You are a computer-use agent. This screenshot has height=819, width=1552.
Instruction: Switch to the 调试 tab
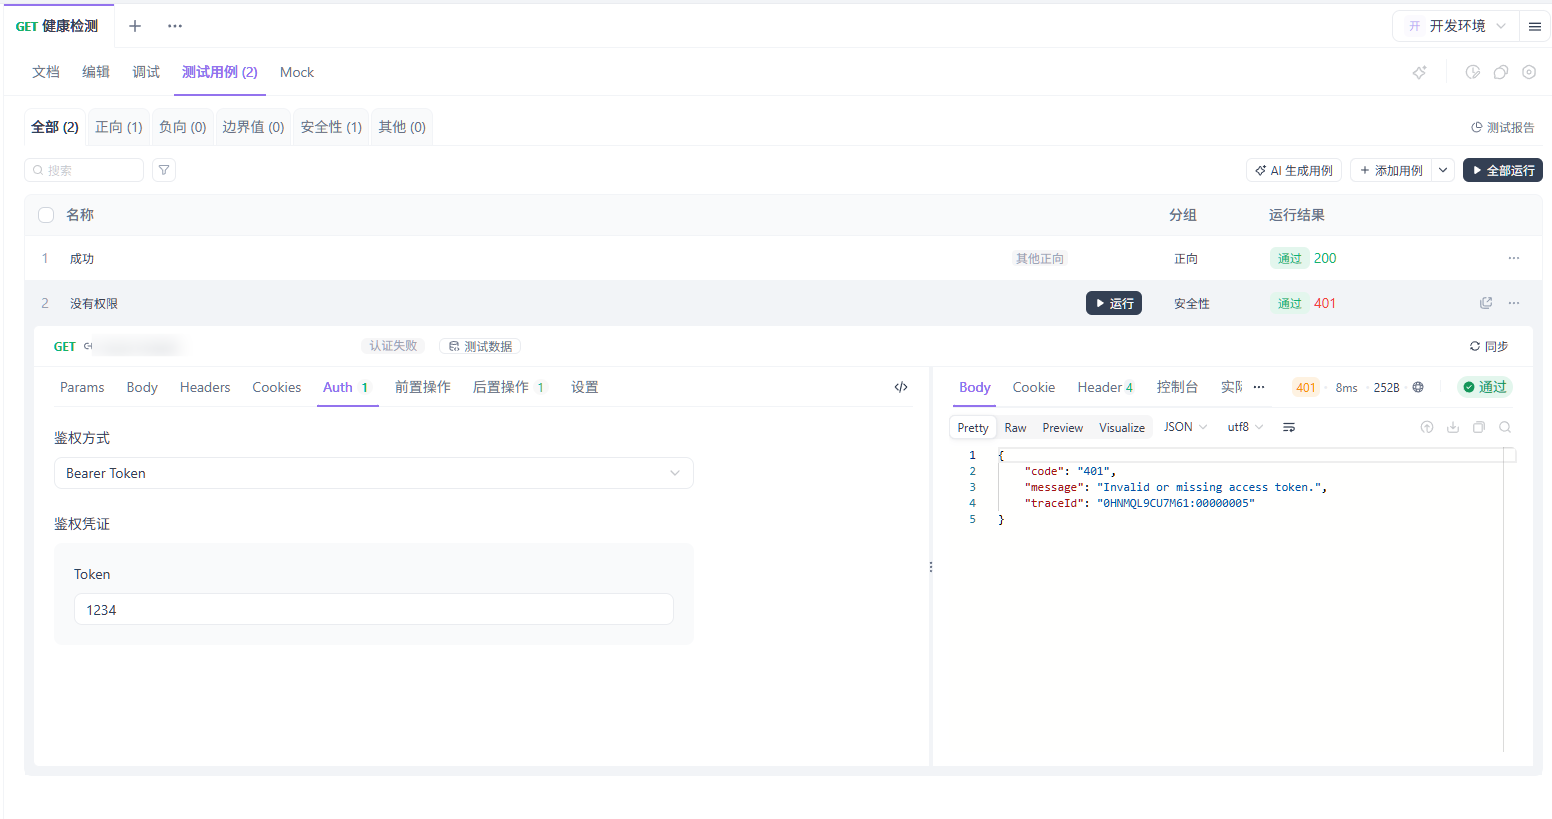146,72
